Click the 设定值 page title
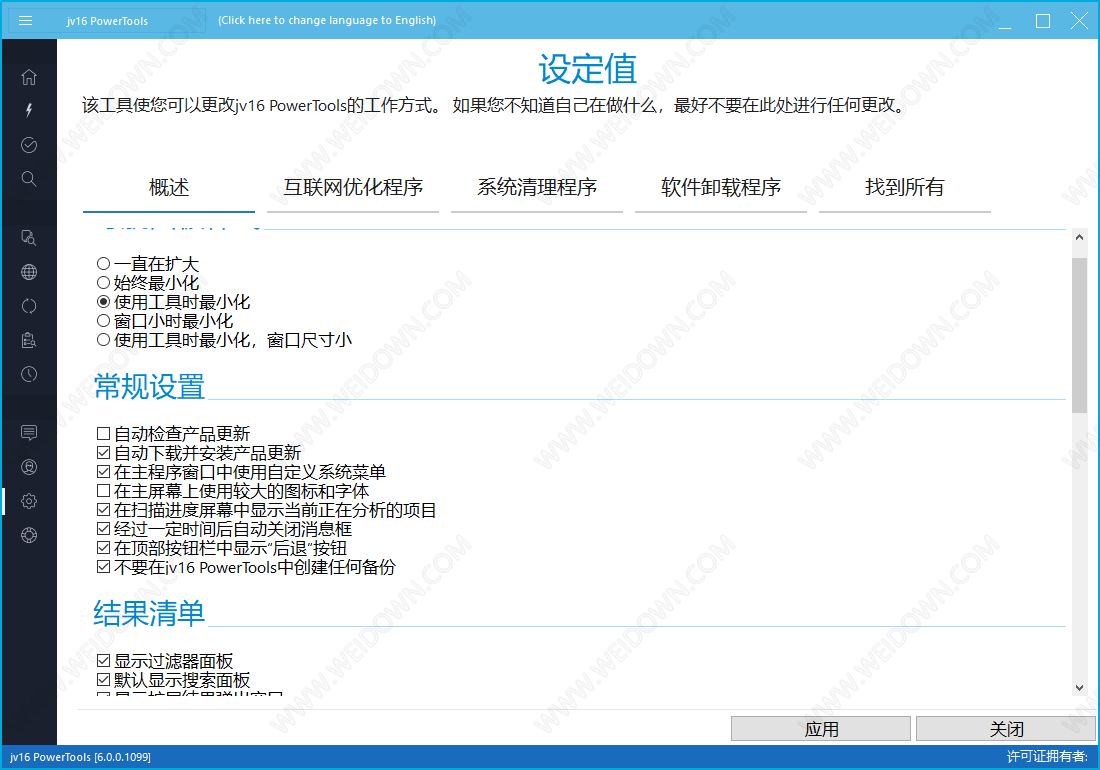 pyautogui.click(x=588, y=69)
